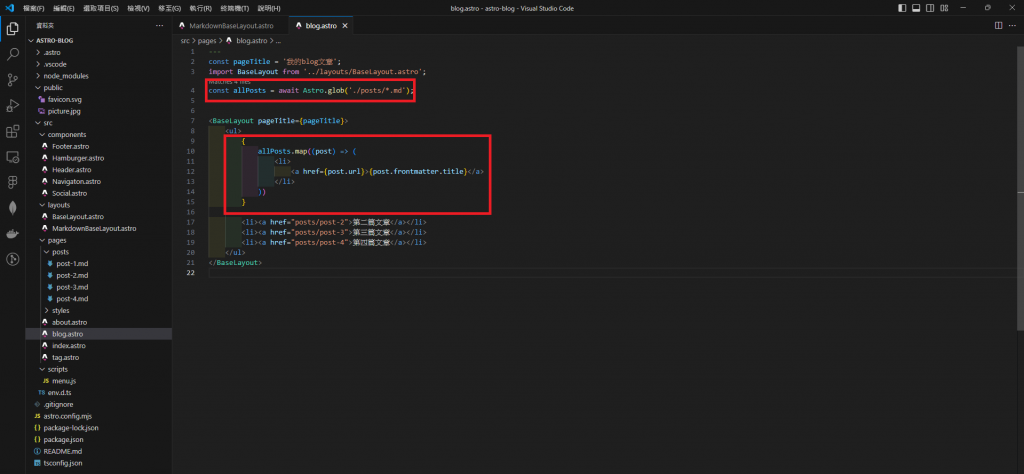Image resolution: width=1024 pixels, height=474 pixels.
Task: Toggle the secondary side bar layout button
Action: click(x=930, y=8)
